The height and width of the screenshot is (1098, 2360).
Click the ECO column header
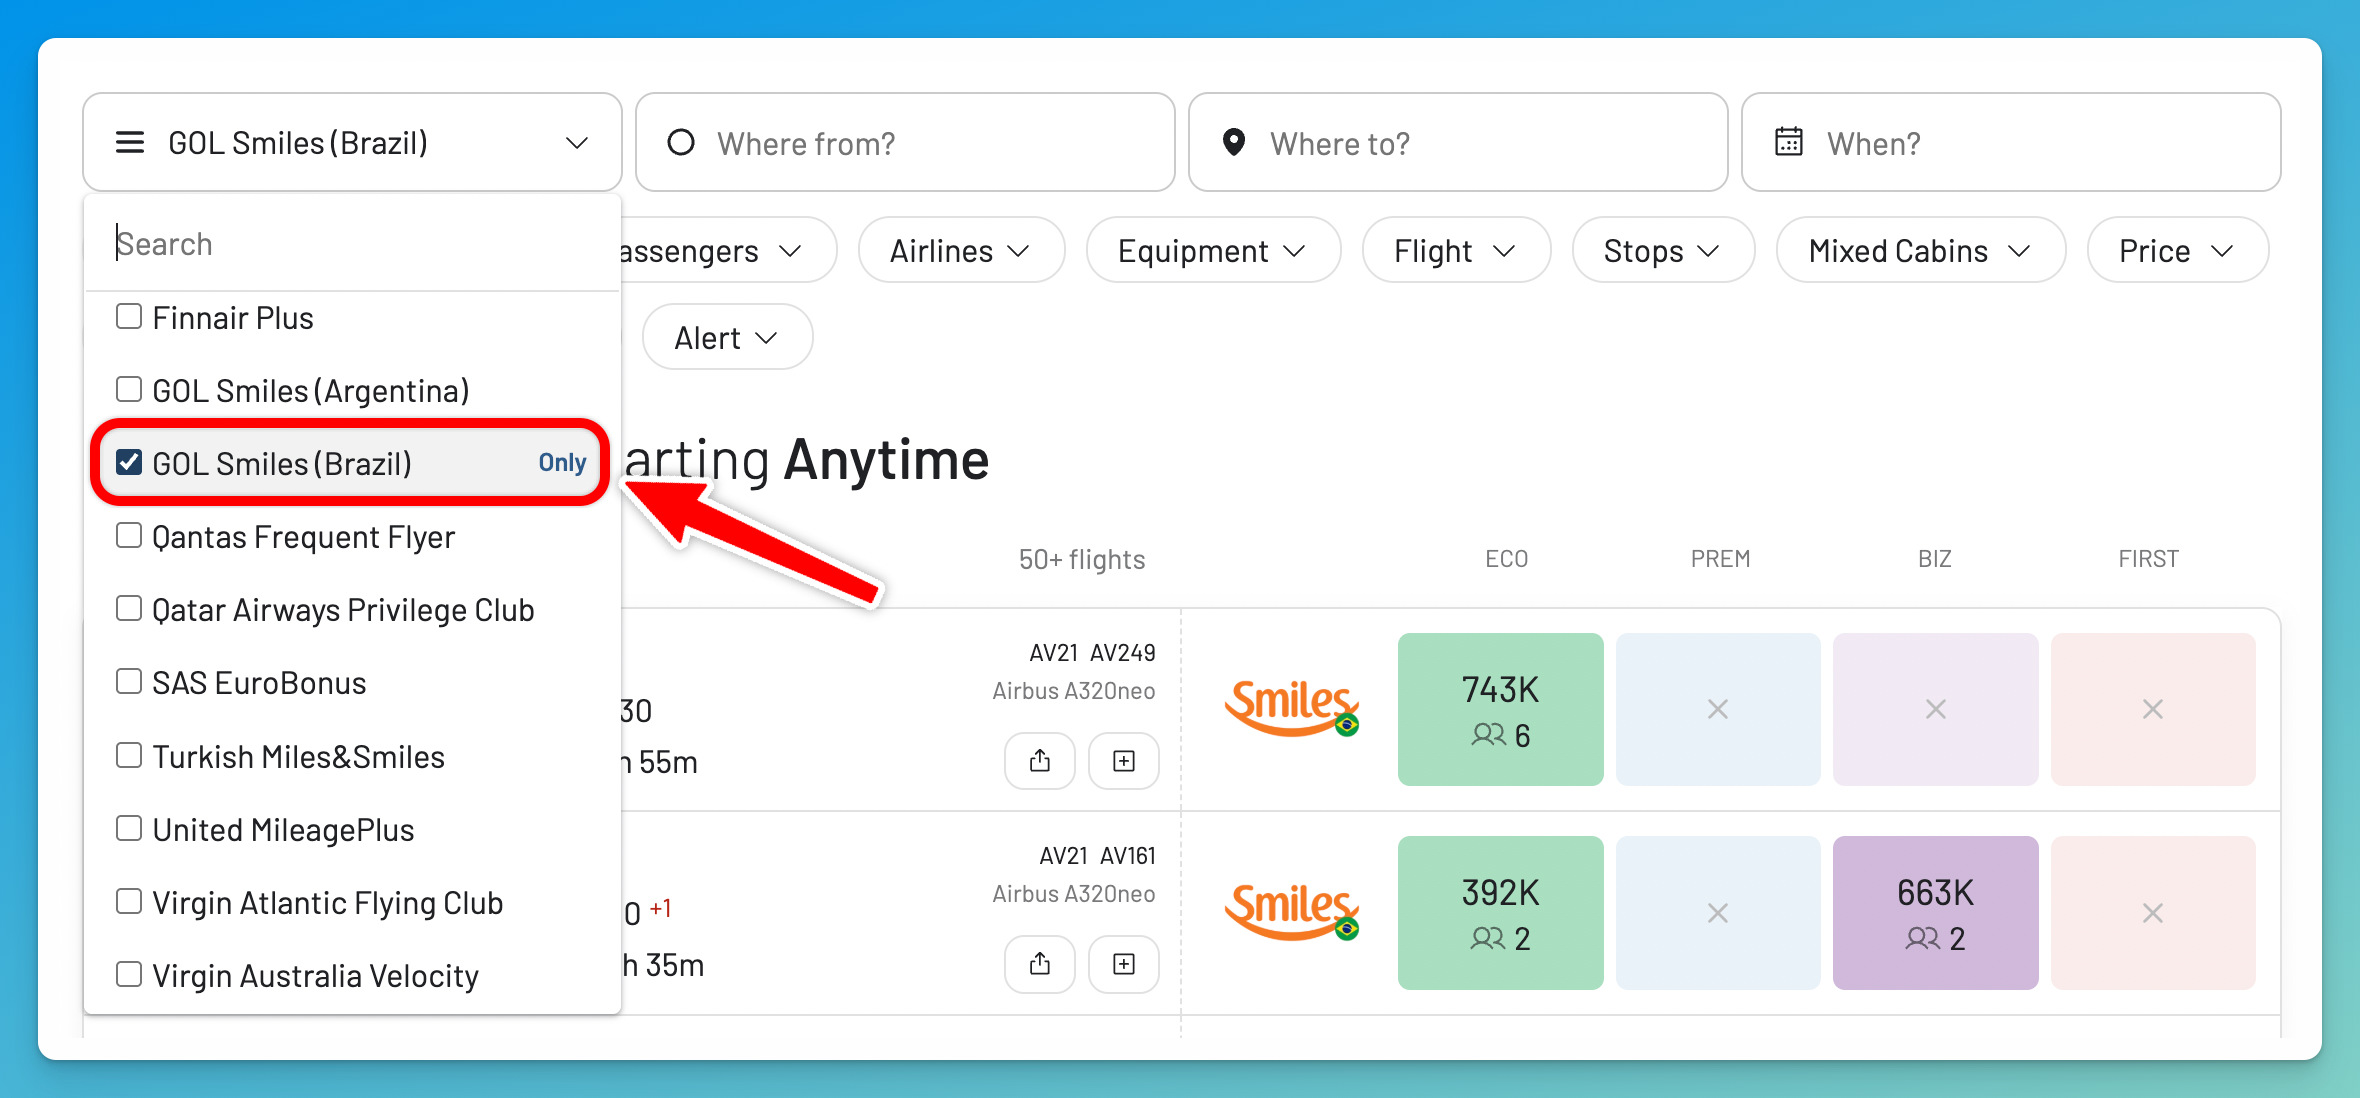point(1506,559)
